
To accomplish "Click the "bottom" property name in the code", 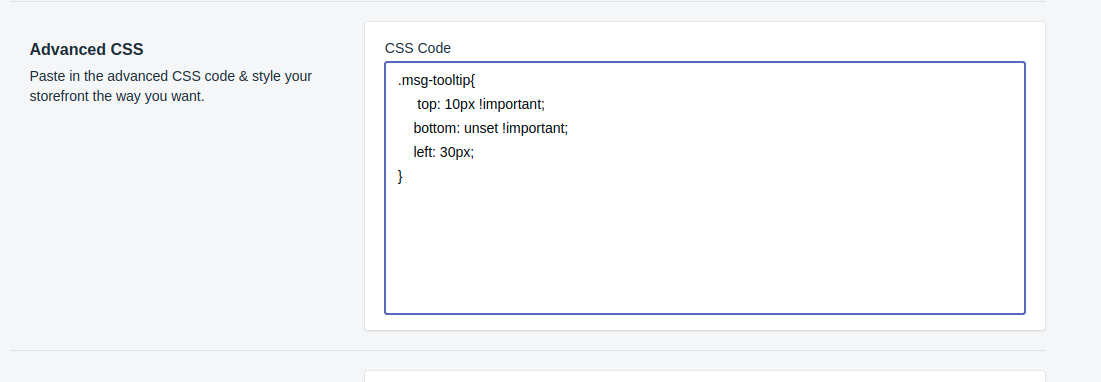I will pyautogui.click(x=435, y=129).
